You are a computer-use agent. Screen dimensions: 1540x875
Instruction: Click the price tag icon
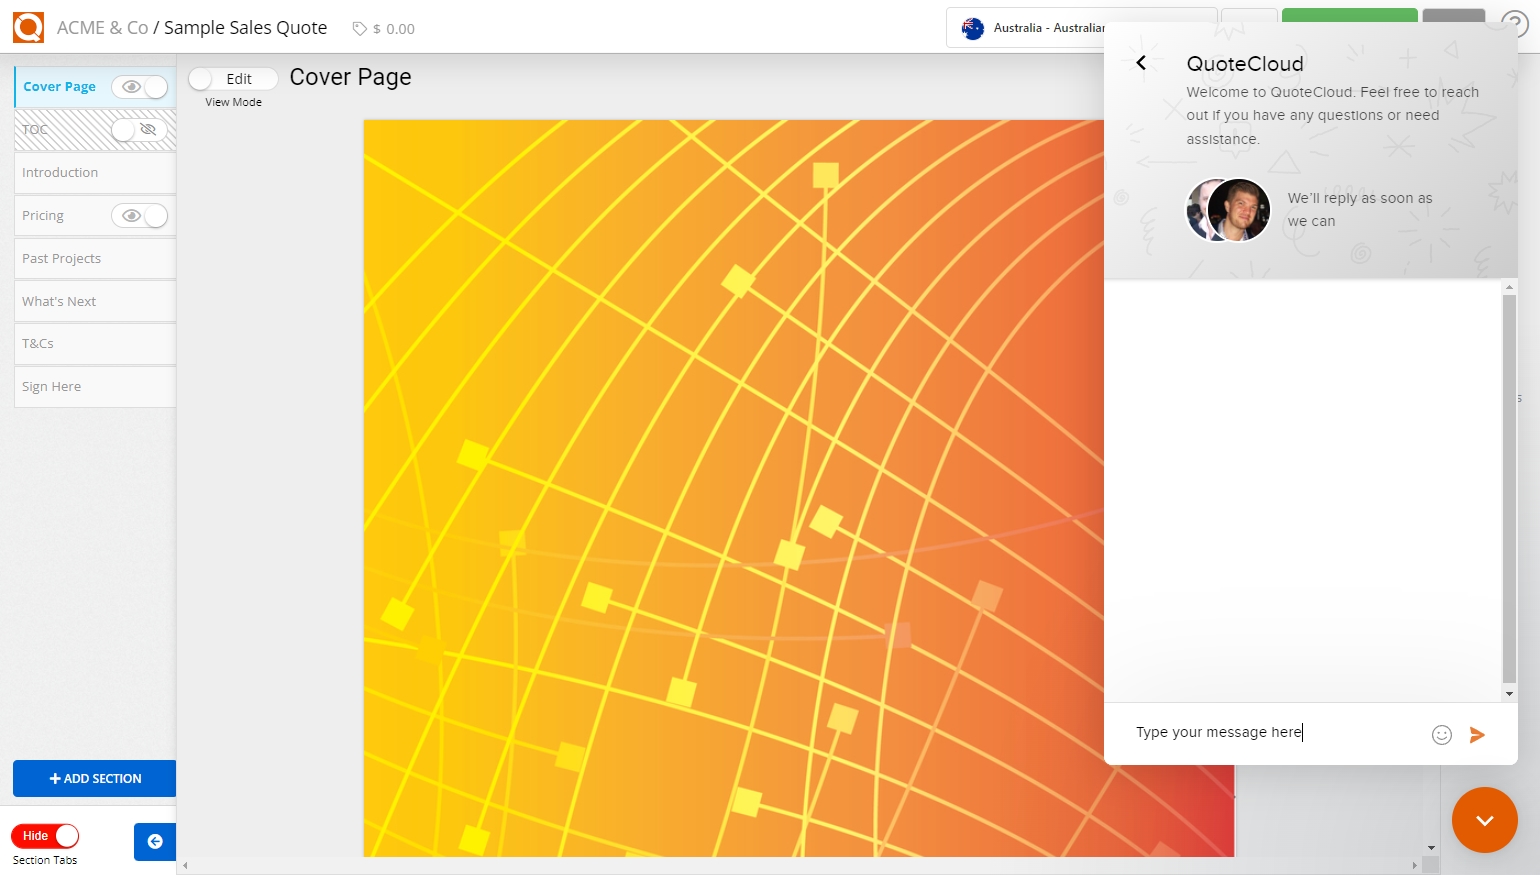coord(359,29)
